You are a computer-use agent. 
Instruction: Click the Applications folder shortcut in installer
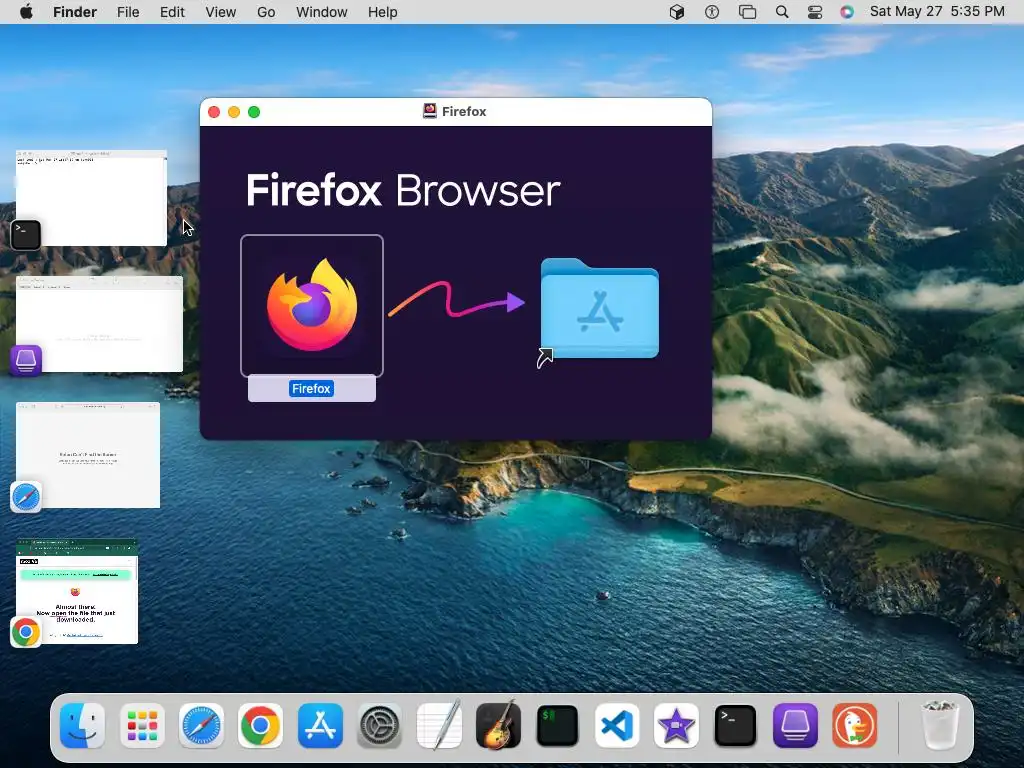(599, 309)
